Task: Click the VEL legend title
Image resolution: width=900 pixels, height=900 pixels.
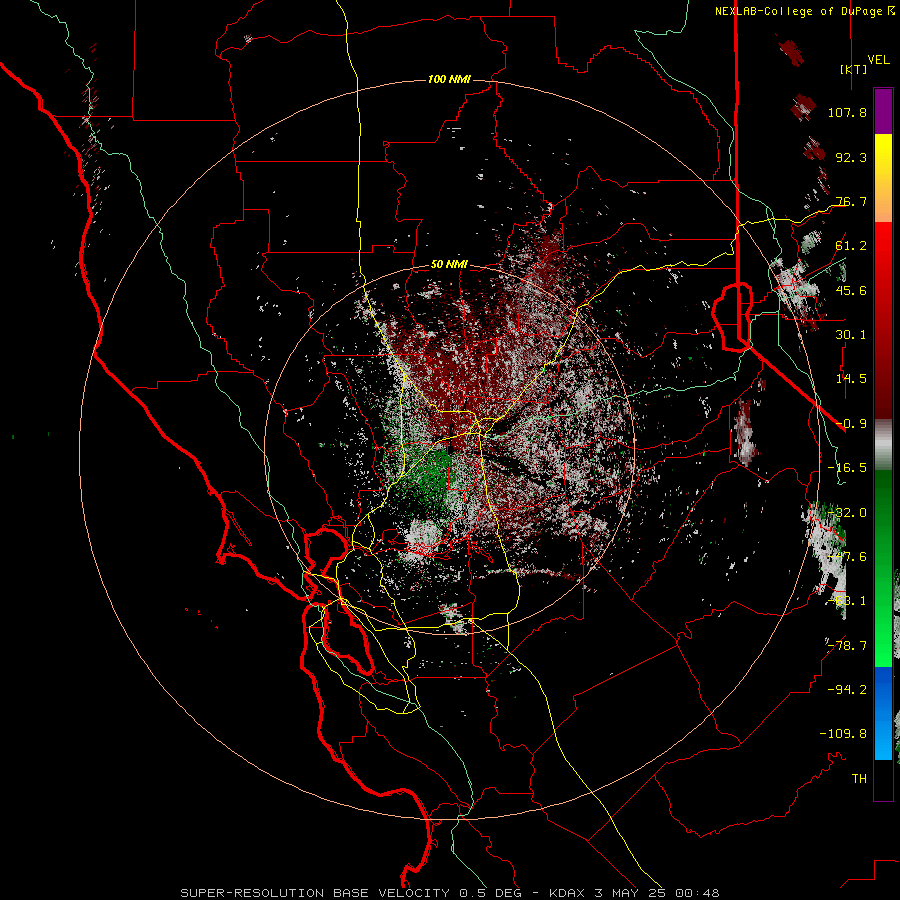Action: [878, 60]
